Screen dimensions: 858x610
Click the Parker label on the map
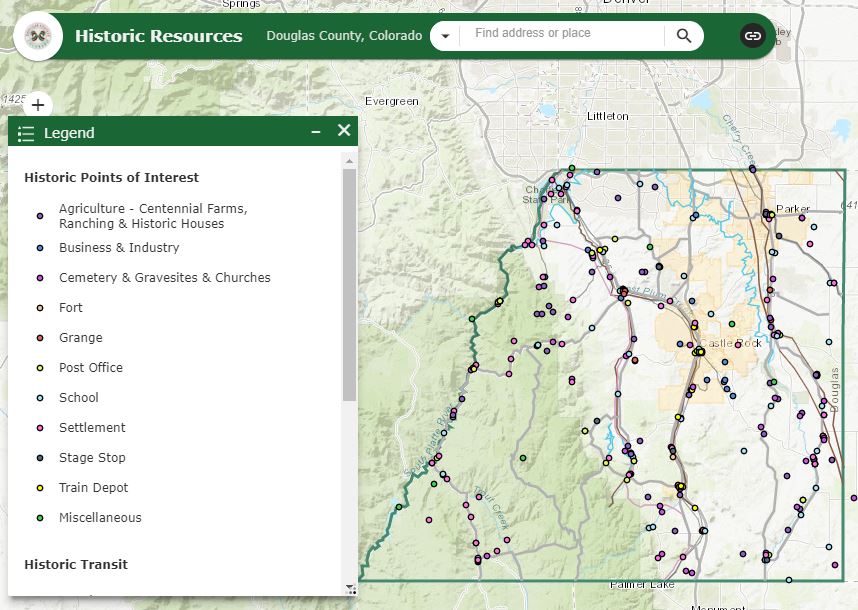[x=793, y=209]
